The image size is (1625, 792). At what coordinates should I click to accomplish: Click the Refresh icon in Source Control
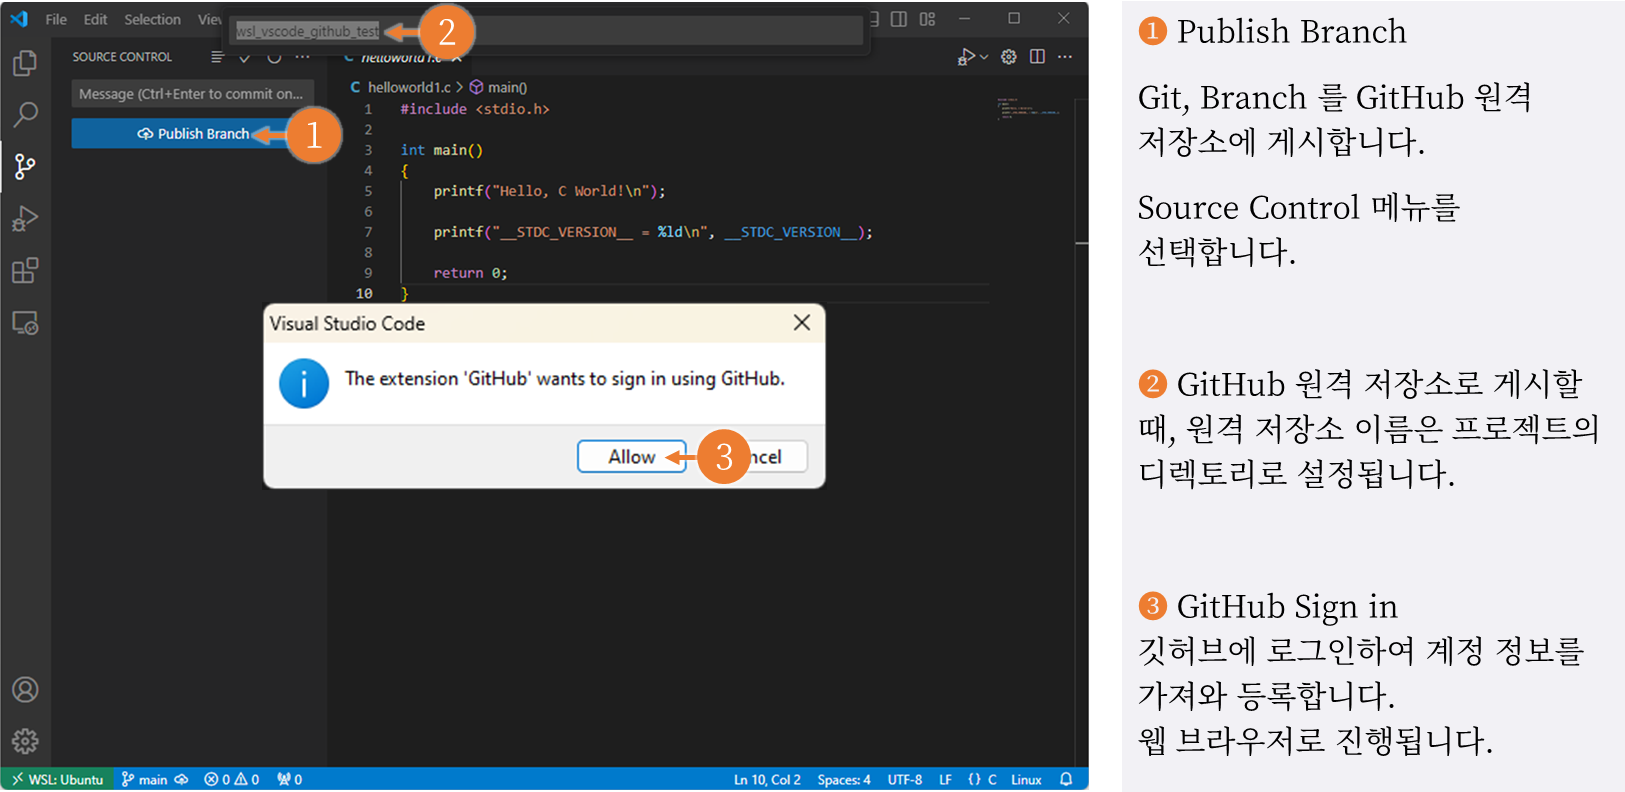(274, 57)
